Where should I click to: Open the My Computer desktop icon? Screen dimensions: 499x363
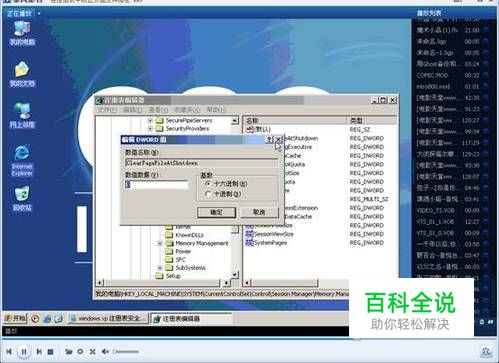click(x=22, y=33)
